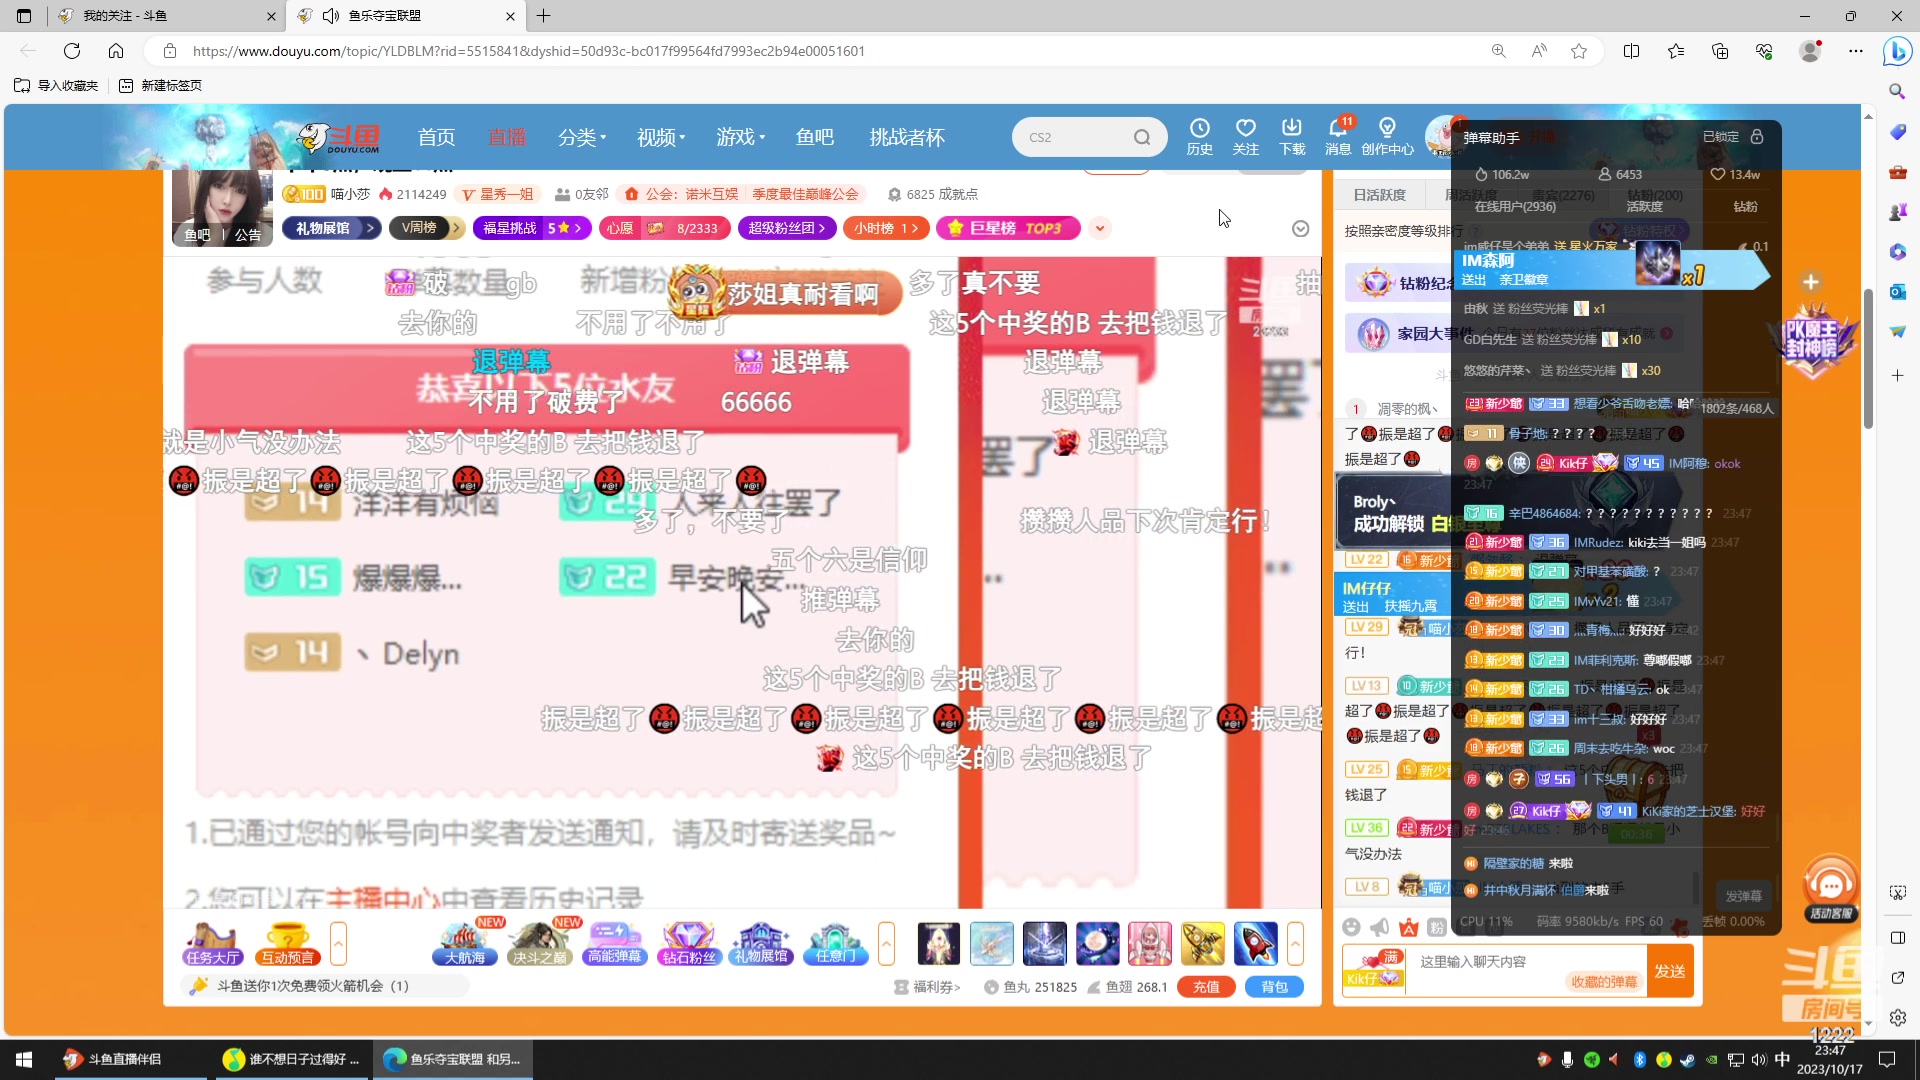Click 充值 recharge button
The height and width of the screenshot is (1080, 1920).
click(1206, 987)
